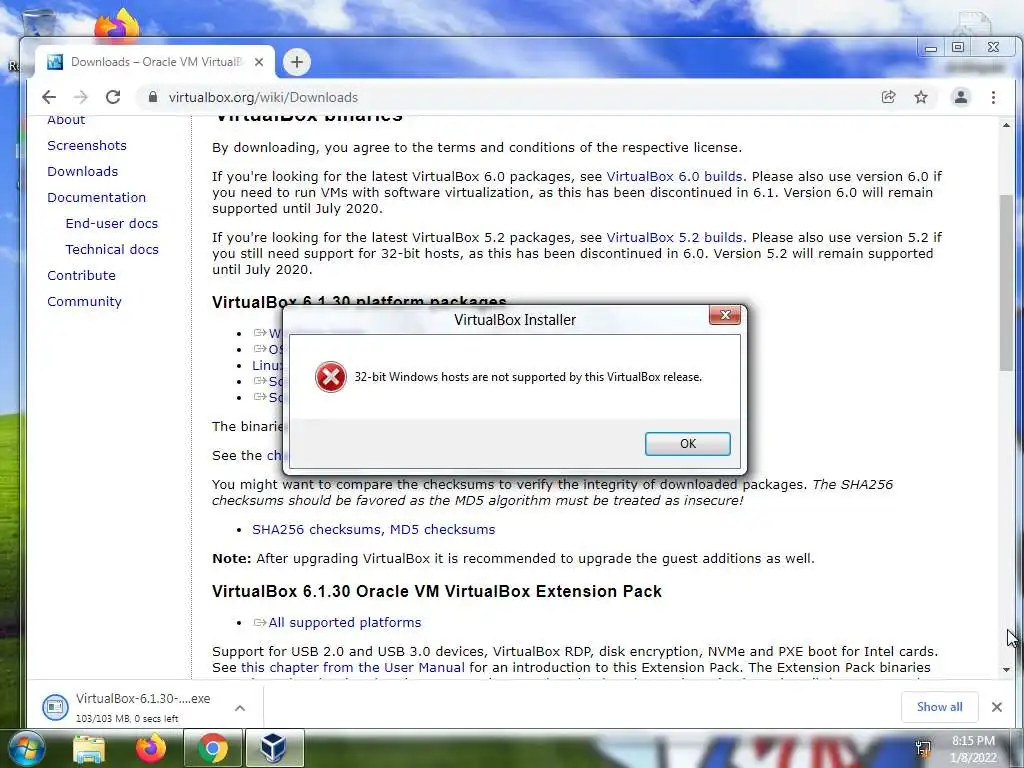Close the Downloads – Oracle VM VirtualBox tab

coord(259,62)
